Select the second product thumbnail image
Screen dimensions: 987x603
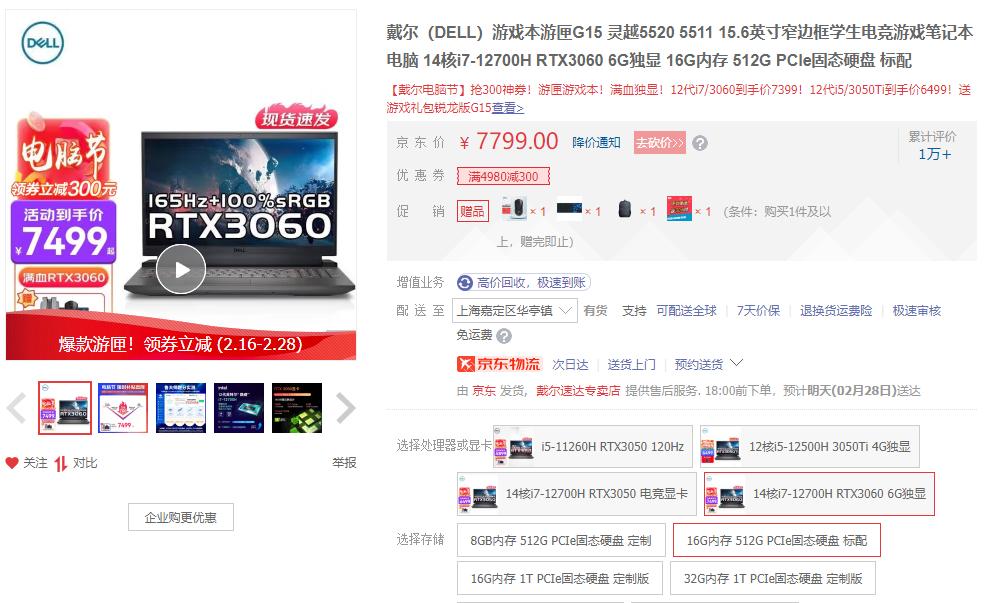[x=123, y=408]
